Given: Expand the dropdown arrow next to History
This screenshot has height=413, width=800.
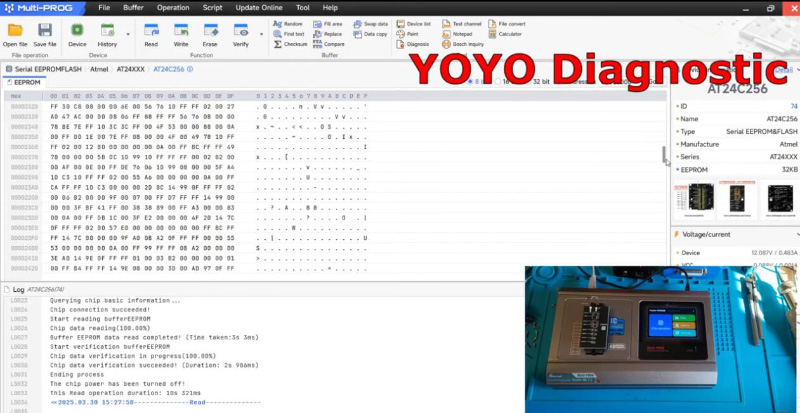Looking at the screenshot, I should [128, 34].
